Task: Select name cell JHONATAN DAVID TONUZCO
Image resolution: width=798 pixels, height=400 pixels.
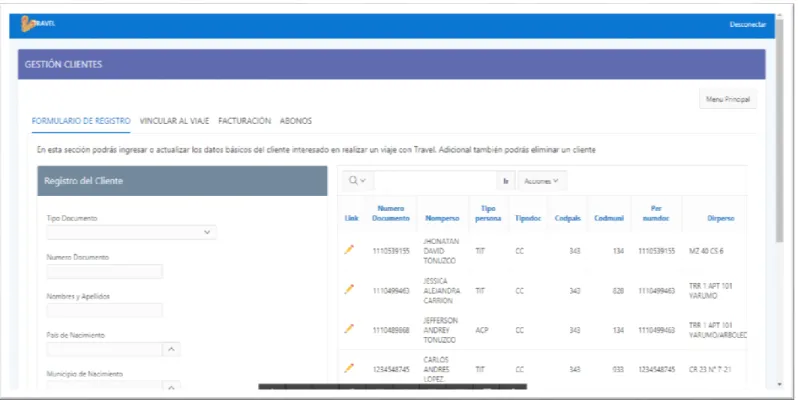Action: point(441,251)
